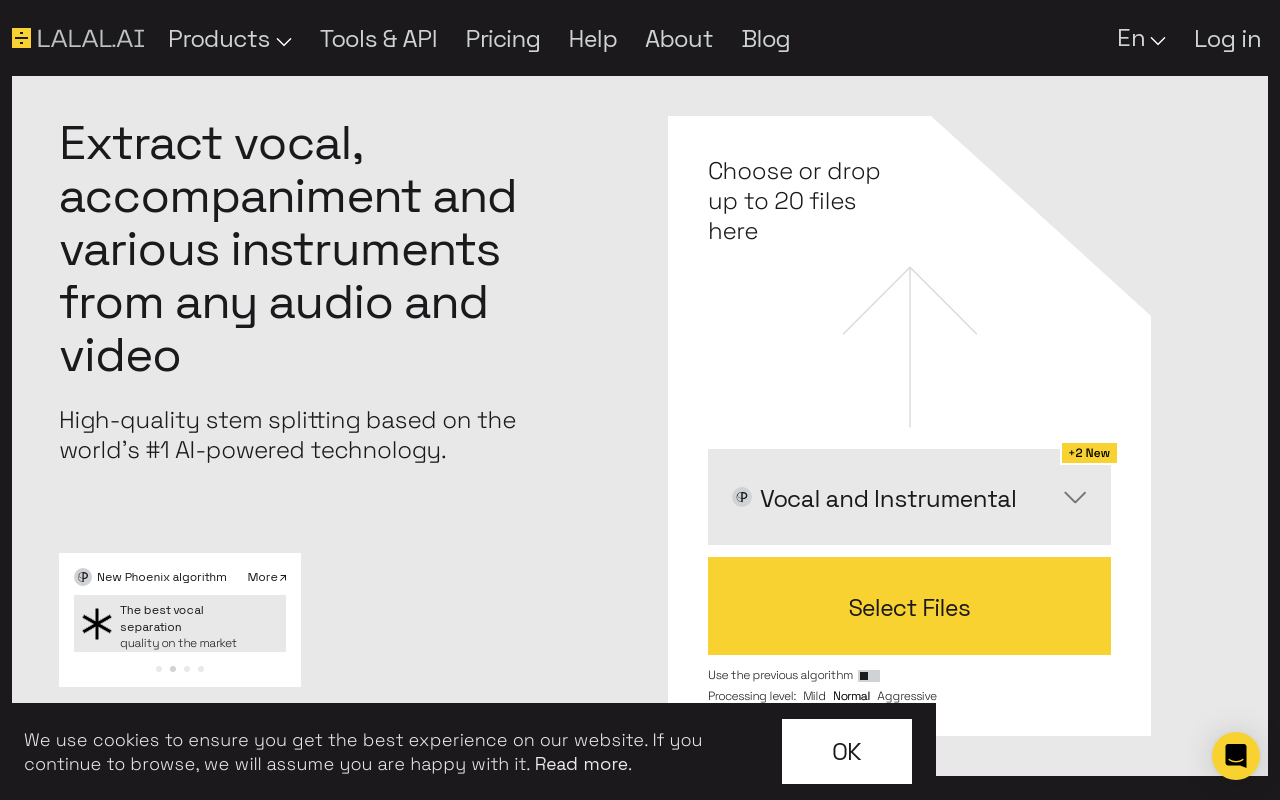This screenshot has width=1280, height=800.
Task: Click the Phoenix algorithm circle icon in the carousel
Action: [83, 577]
